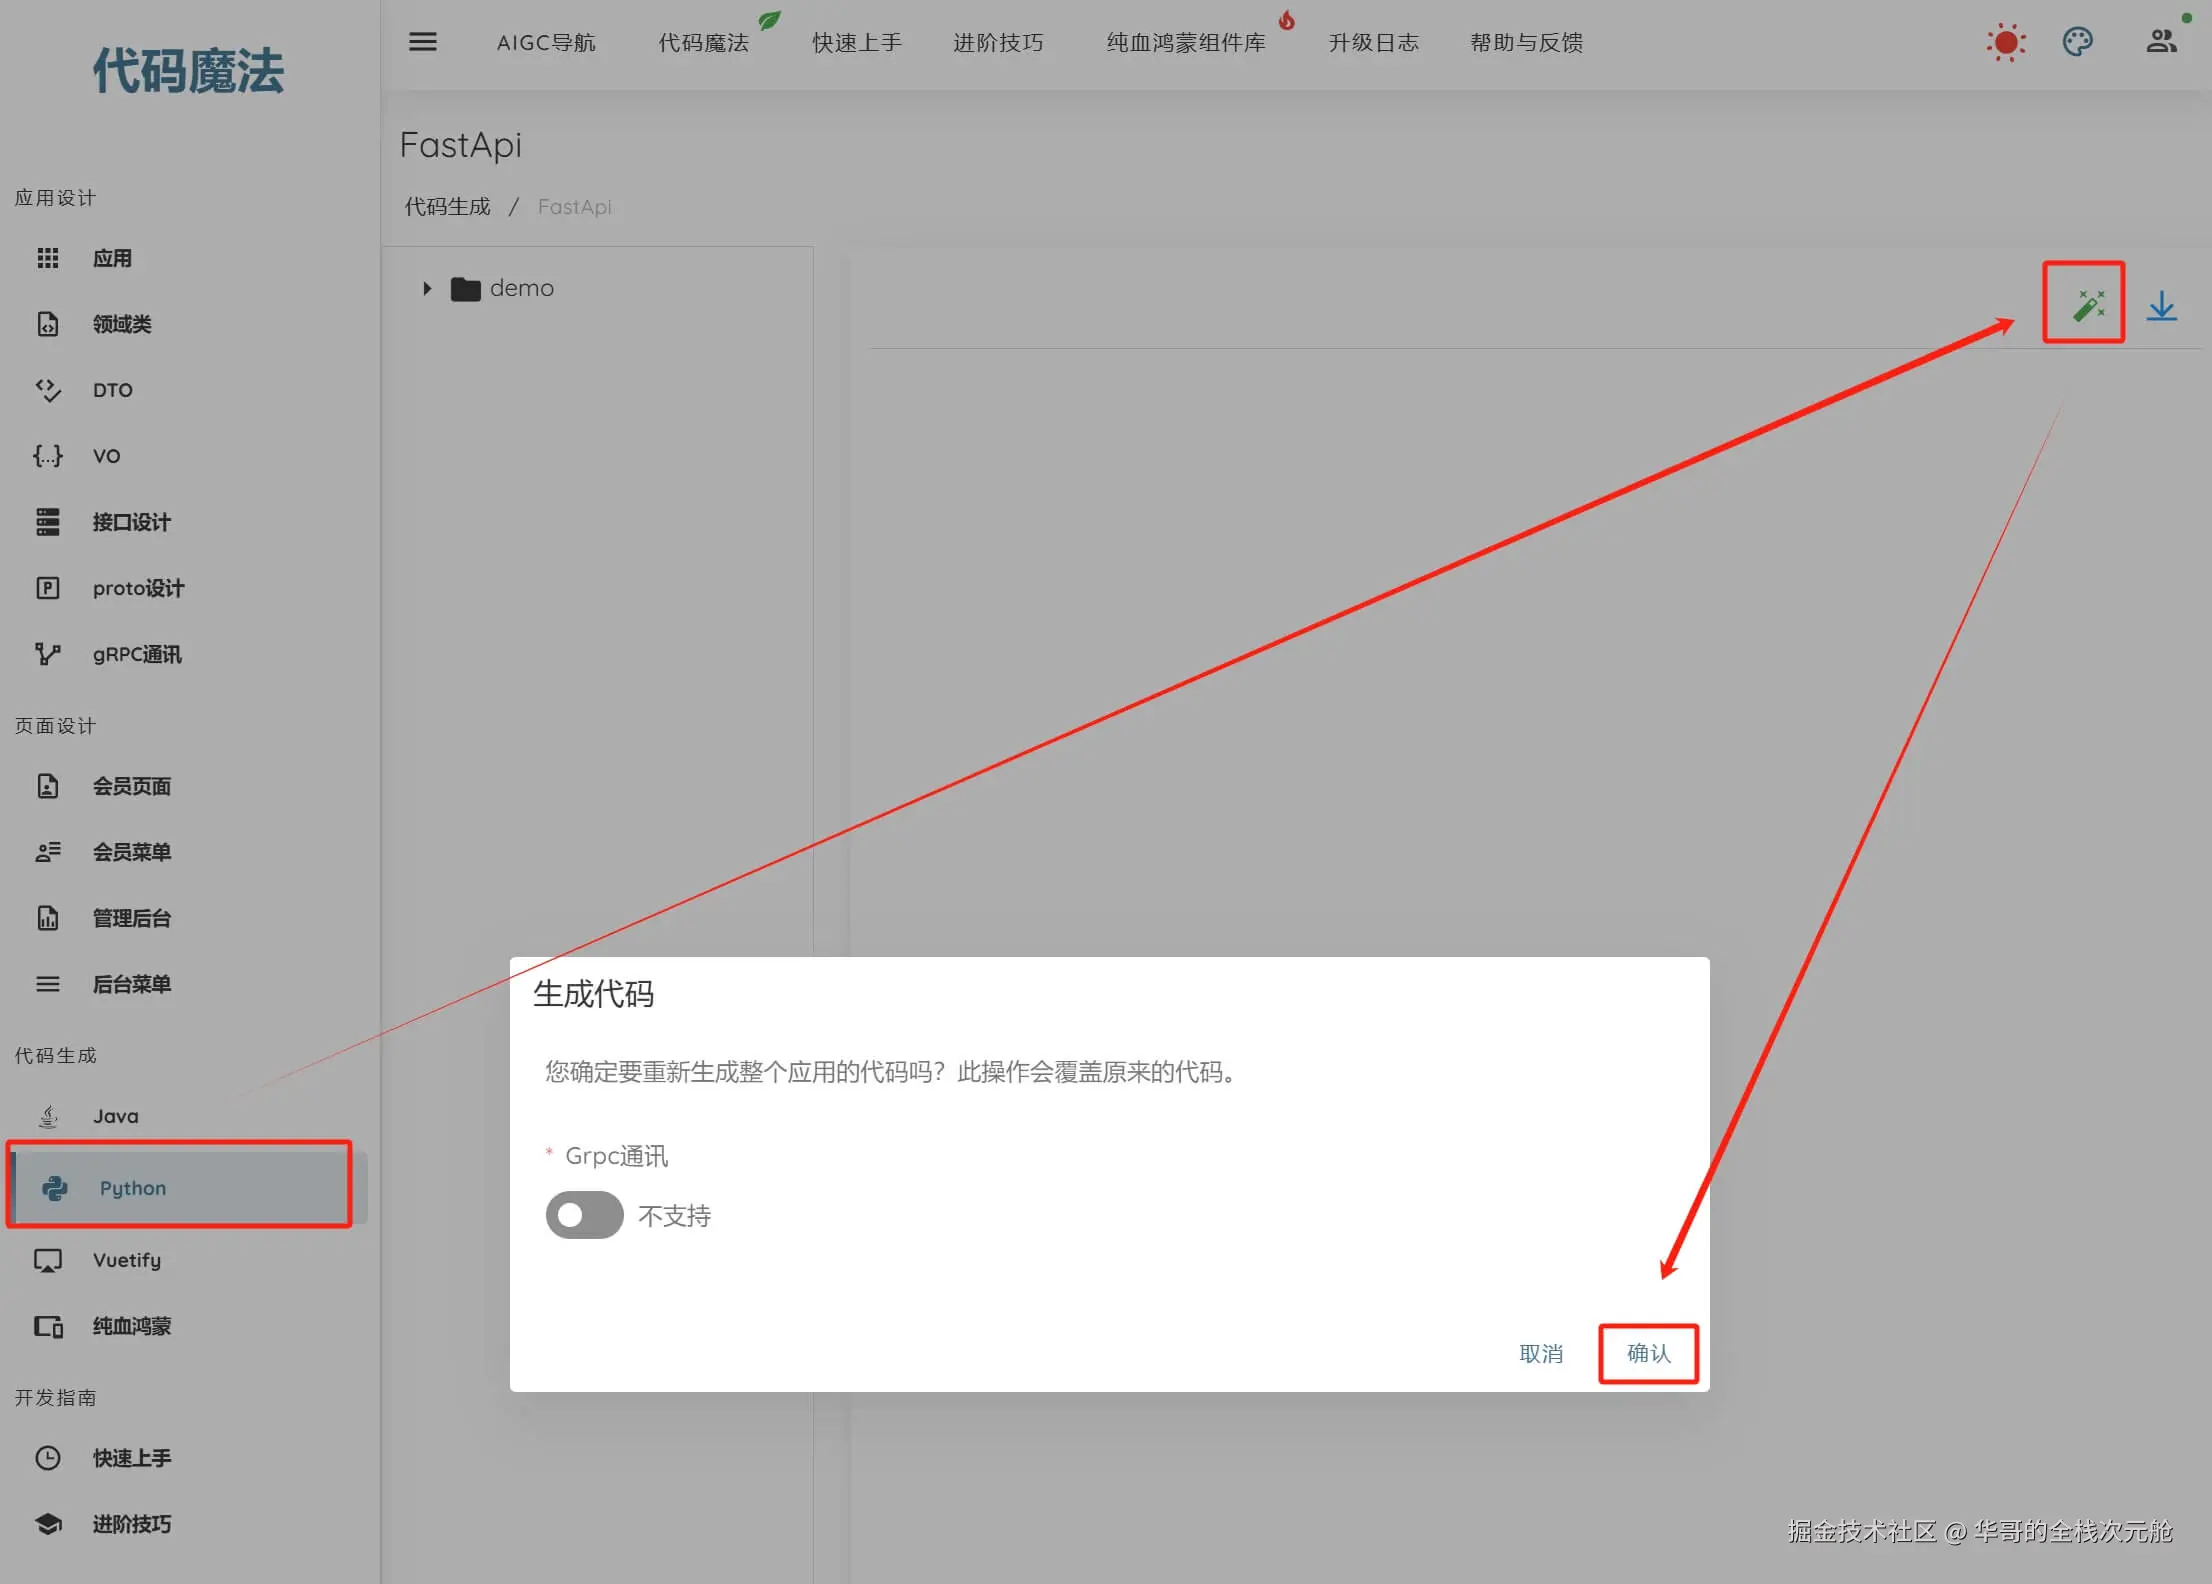2212x1584 pixels.
Task: Click the user accounts icon
Action: click(x=2161, y=42)
